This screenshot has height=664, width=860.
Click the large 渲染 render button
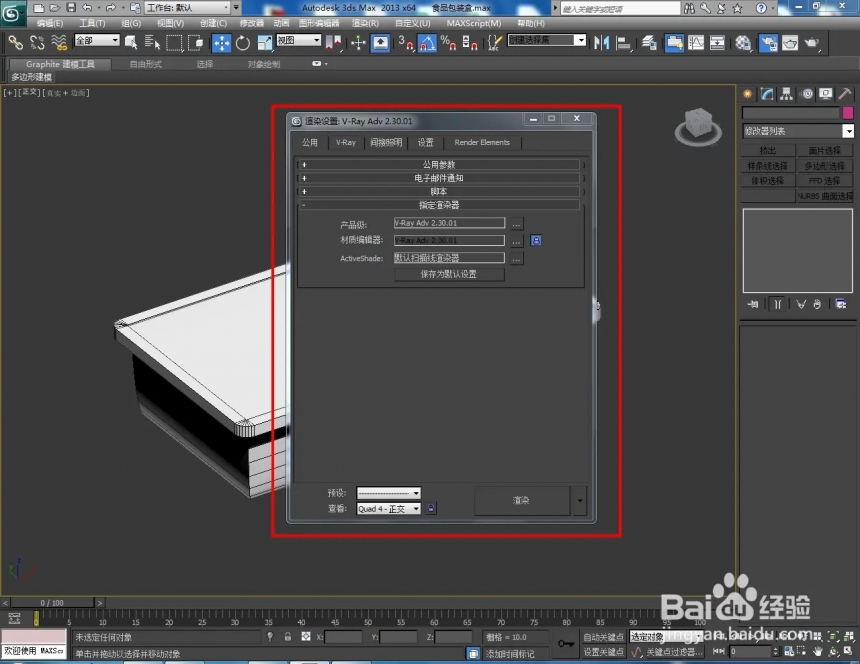click(x=521, y=500)
